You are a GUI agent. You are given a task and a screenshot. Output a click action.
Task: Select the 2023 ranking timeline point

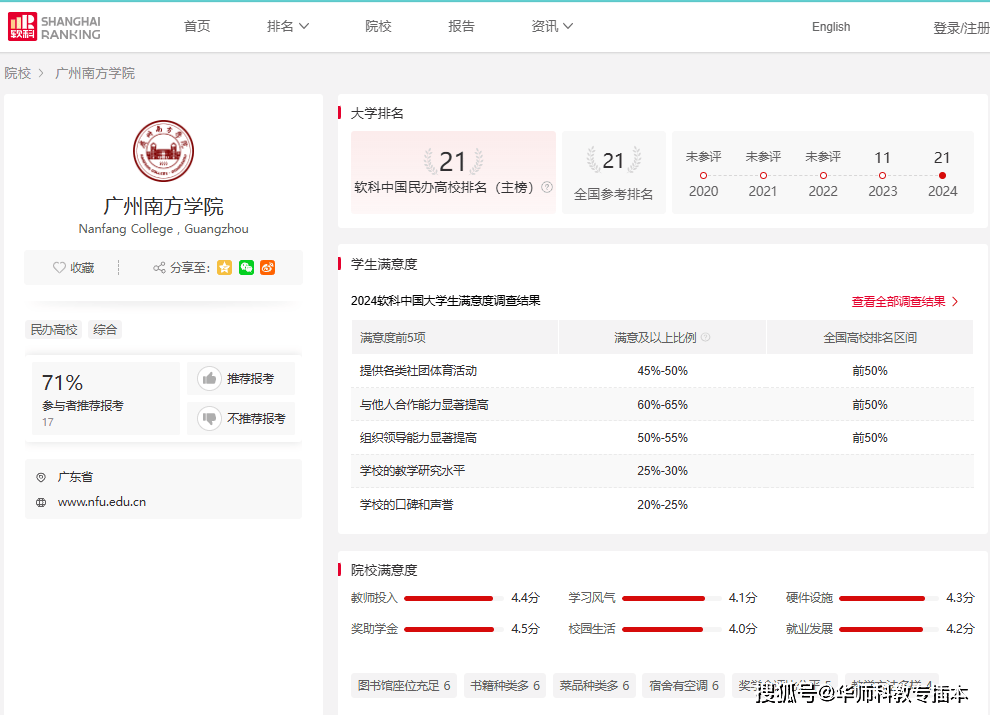tap(882, 175)
